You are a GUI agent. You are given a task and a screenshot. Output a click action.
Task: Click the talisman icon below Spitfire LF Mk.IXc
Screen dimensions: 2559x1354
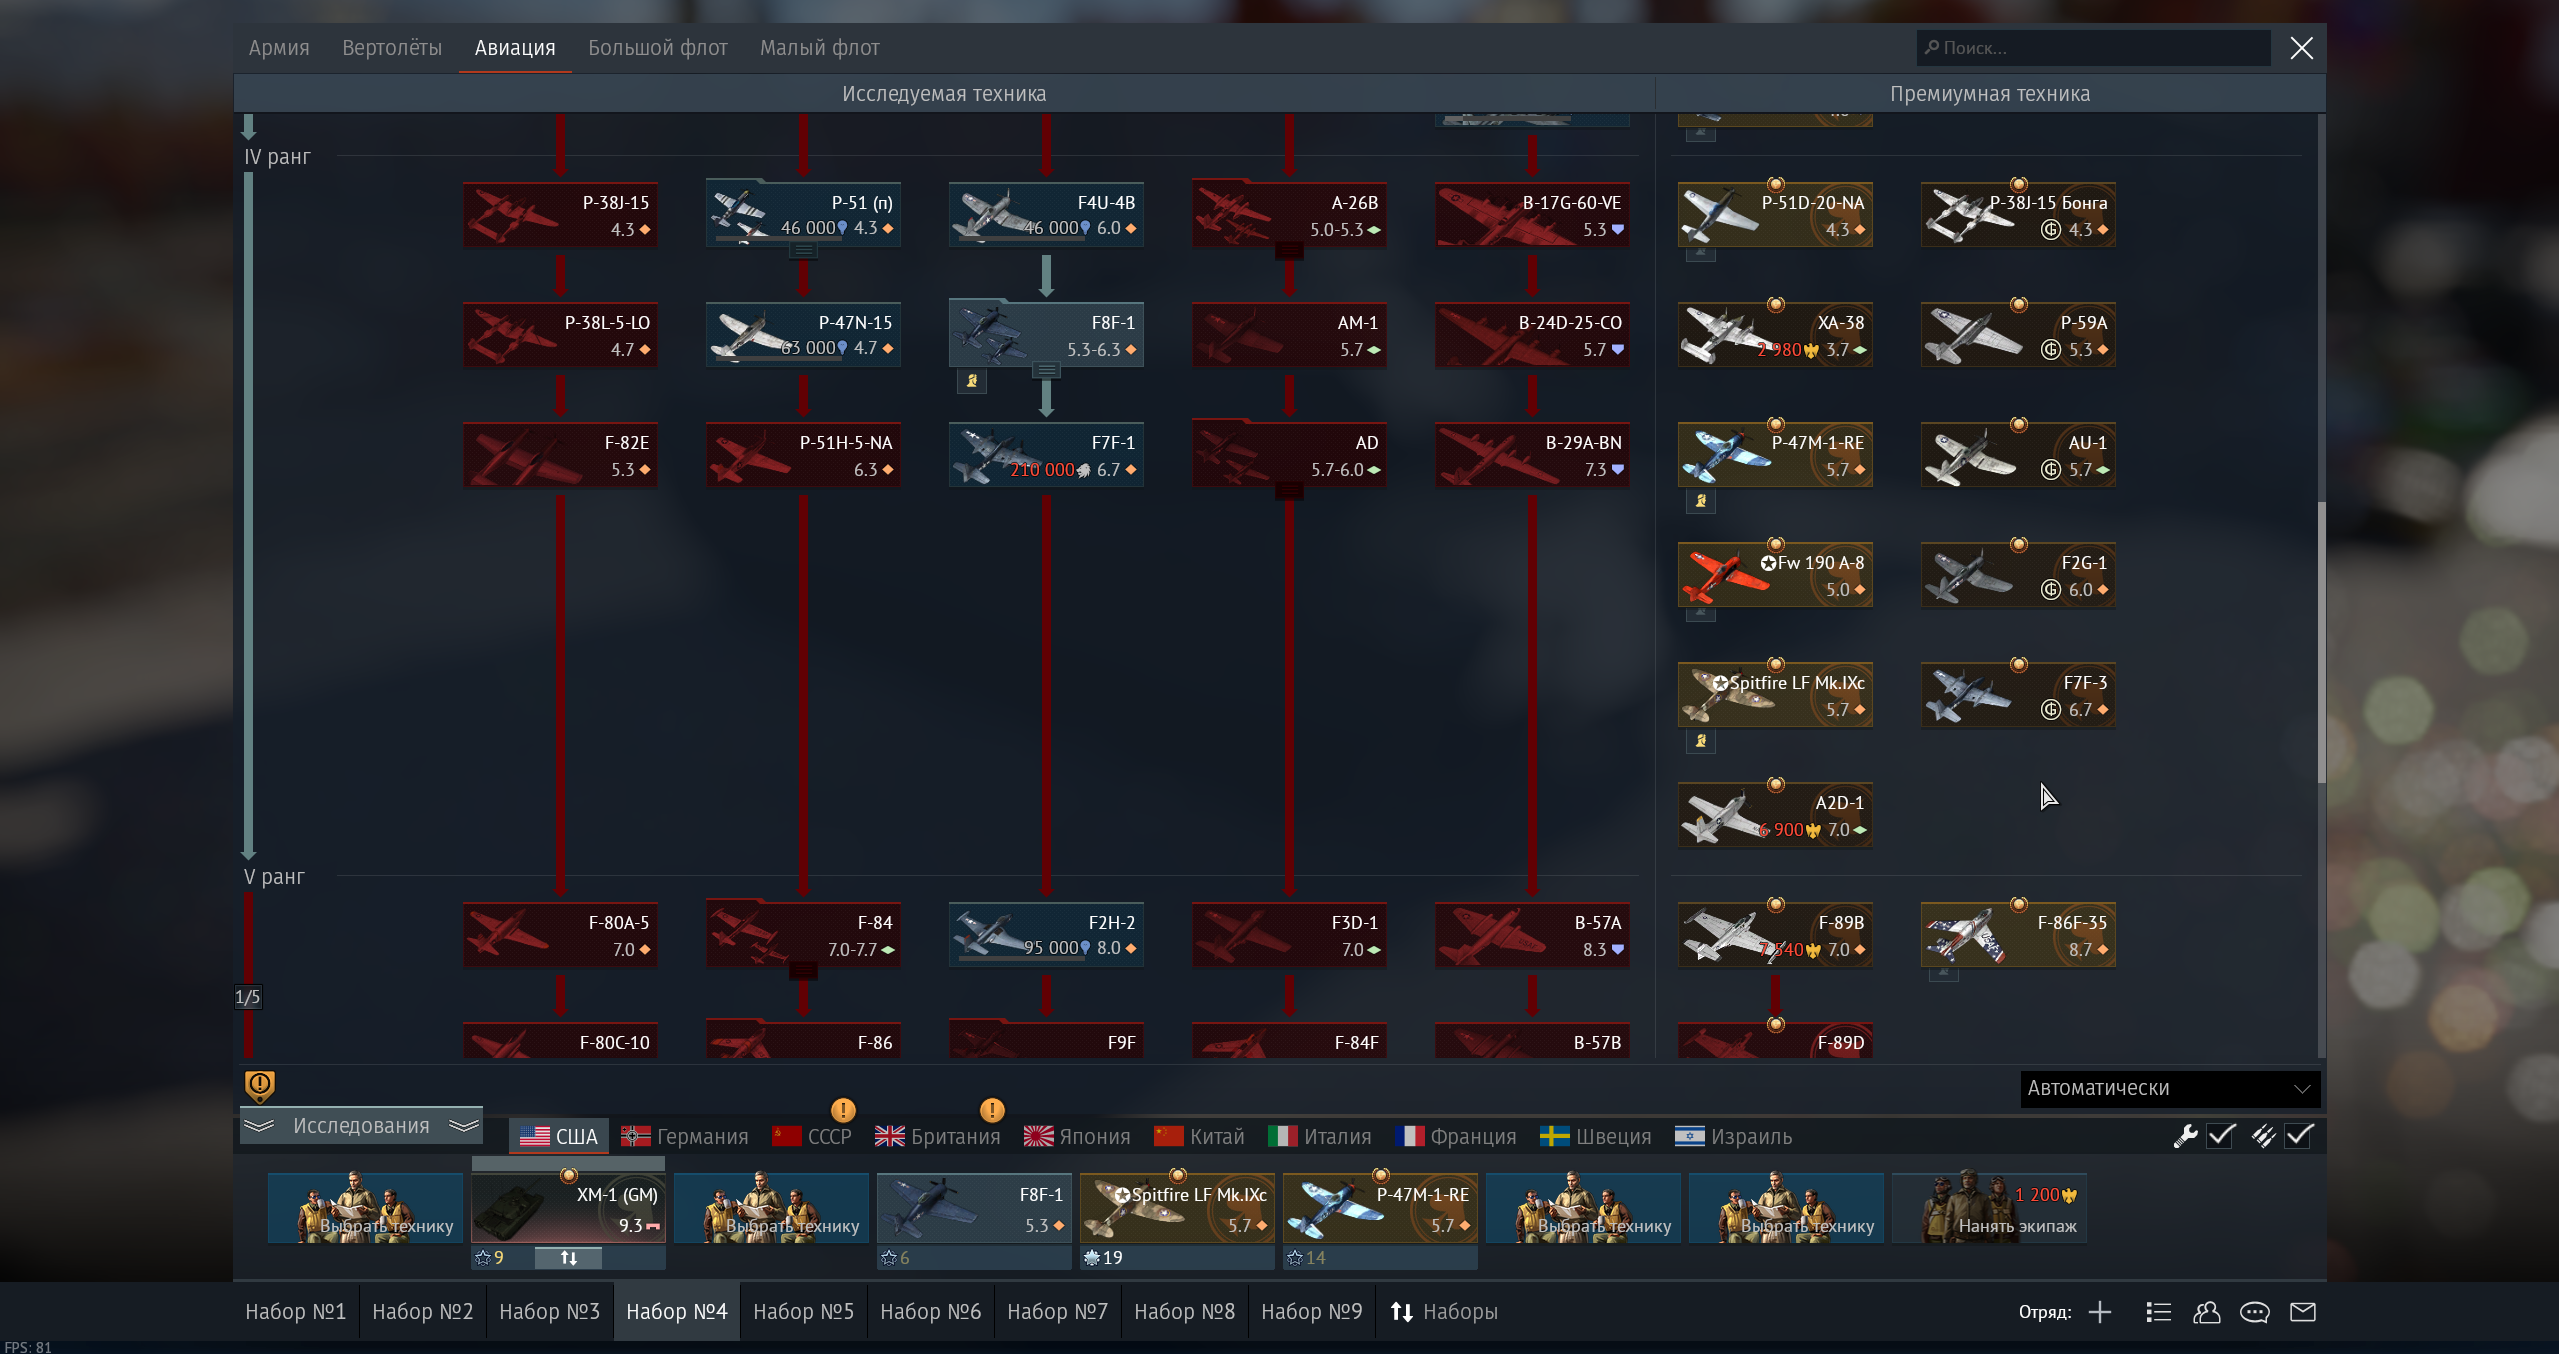tap(1701, 741)
